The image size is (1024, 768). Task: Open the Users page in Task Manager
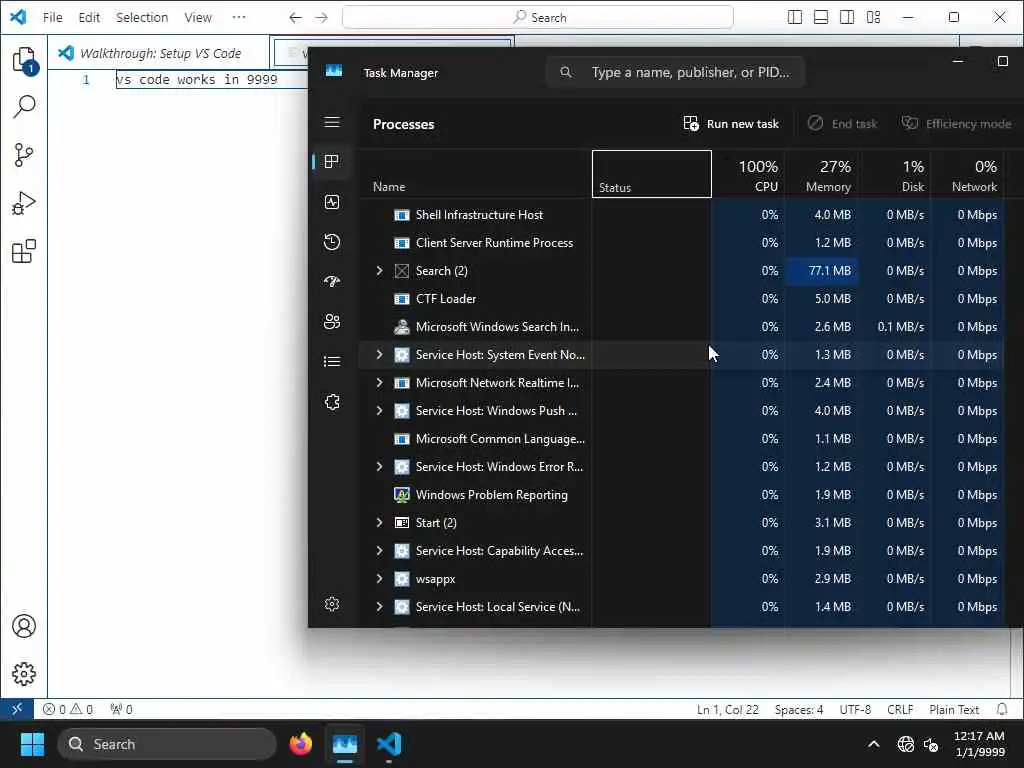click(x=332, y=321)
